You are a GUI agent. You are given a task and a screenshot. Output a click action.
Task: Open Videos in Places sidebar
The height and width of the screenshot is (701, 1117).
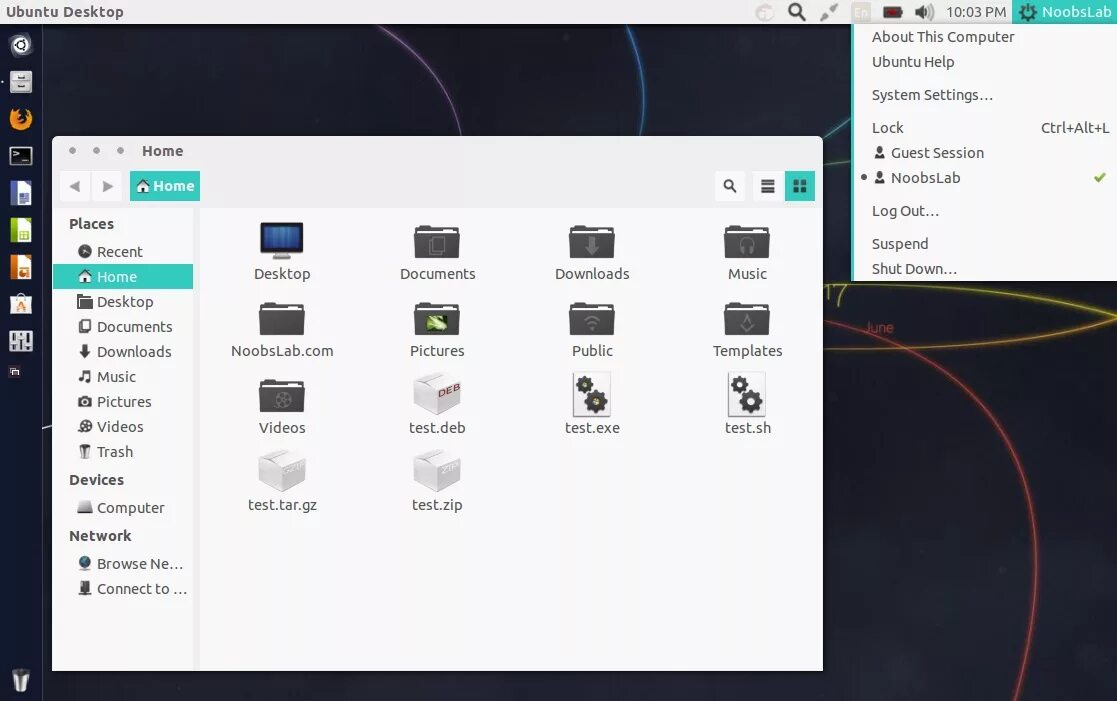point(123,426)
